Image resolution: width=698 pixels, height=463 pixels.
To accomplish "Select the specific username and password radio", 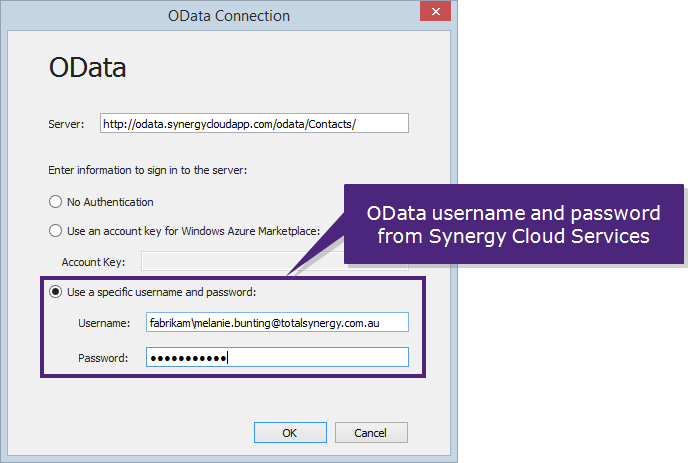I will click(x=55, y=292).
